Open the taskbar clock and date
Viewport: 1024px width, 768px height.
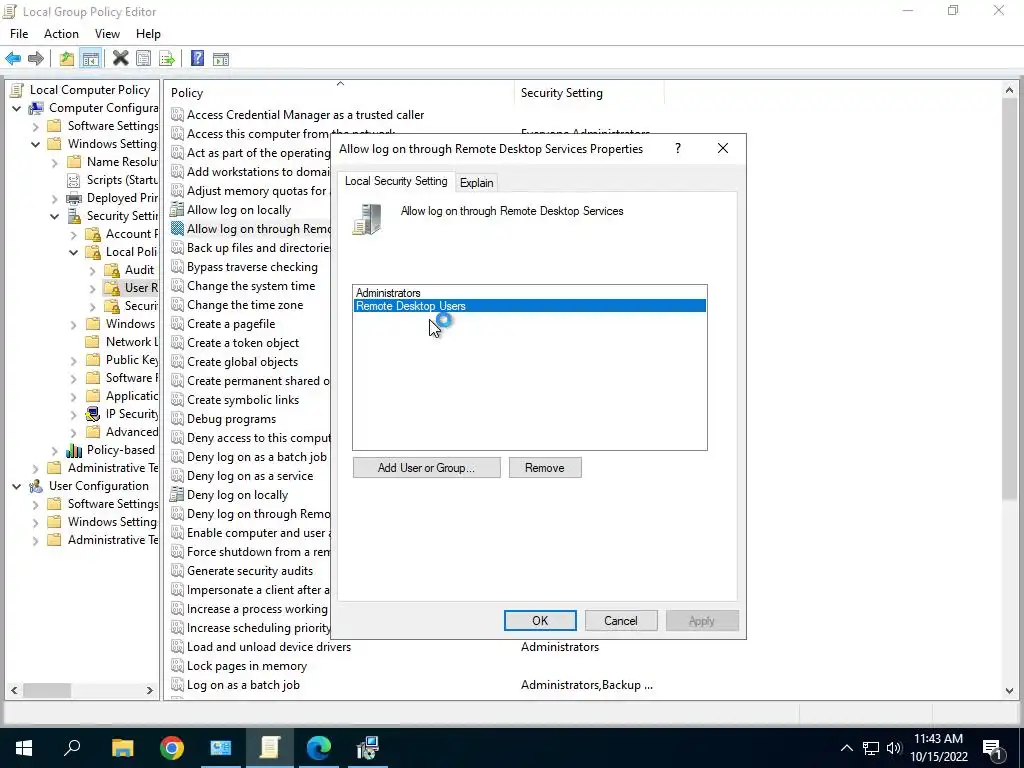tap(938, 748)
